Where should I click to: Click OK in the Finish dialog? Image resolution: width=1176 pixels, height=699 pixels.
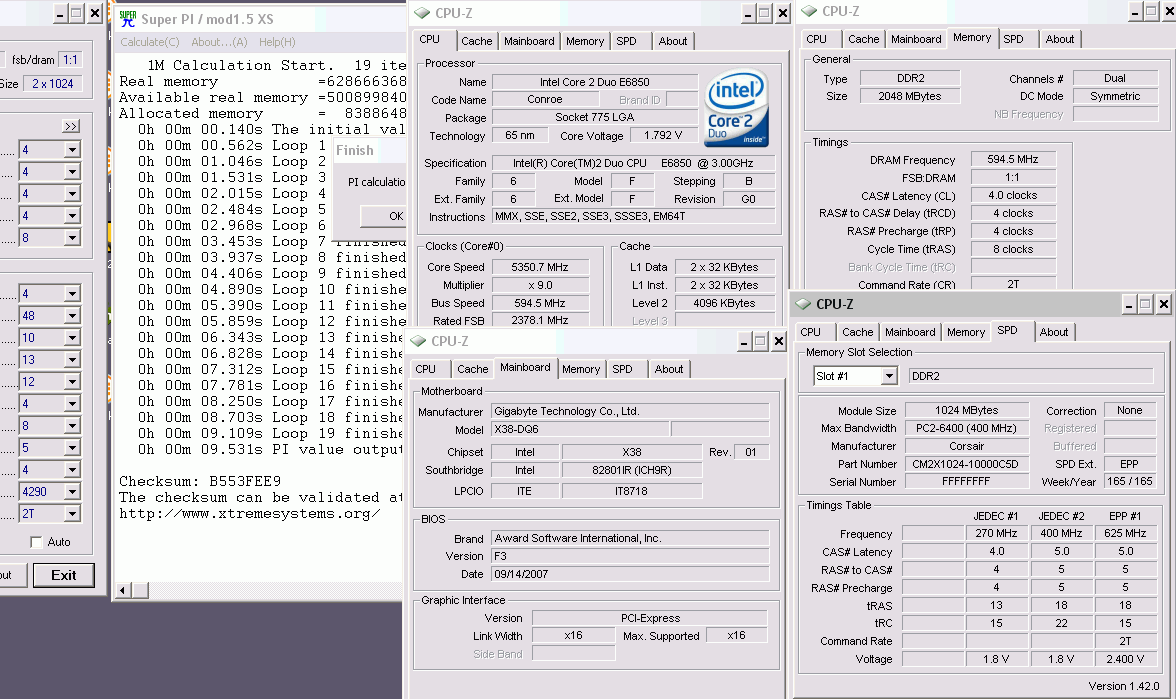coord(384,216)
